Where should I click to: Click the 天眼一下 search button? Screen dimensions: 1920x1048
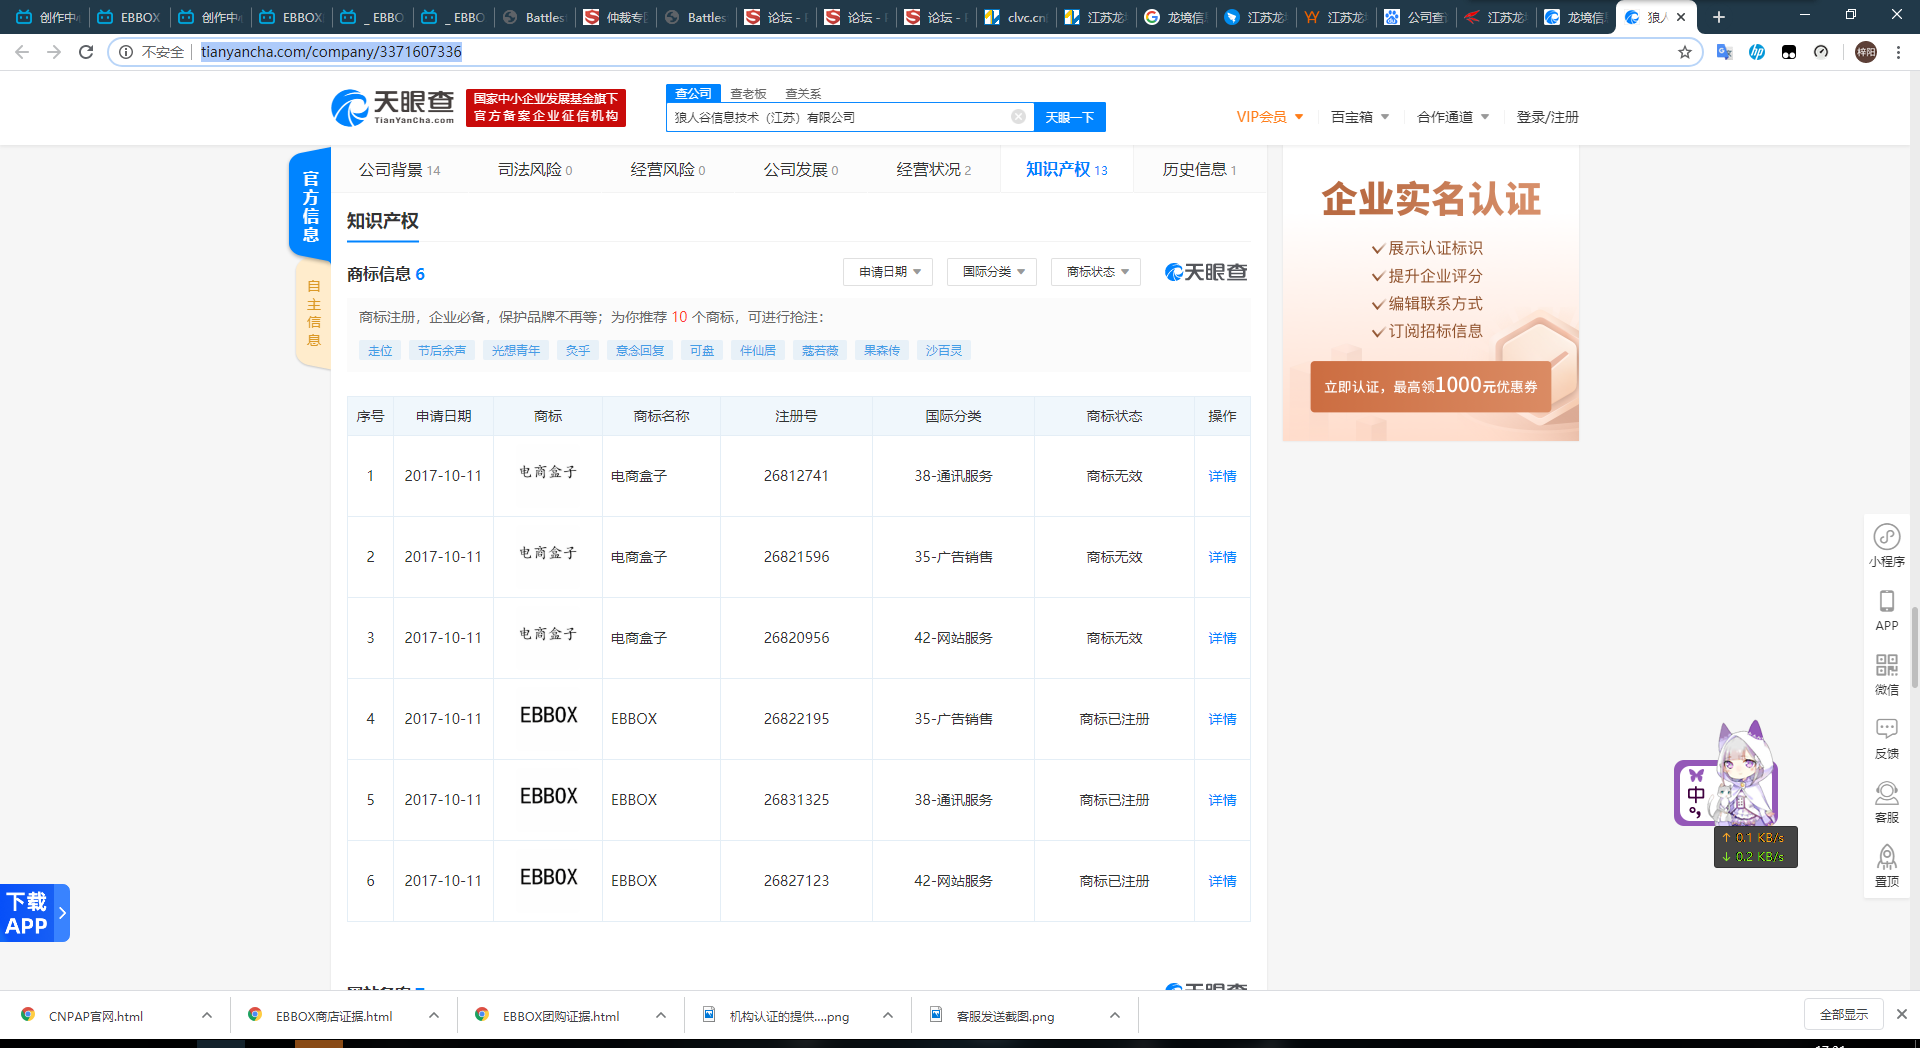pyautogui.click(x=1069, y=117)
